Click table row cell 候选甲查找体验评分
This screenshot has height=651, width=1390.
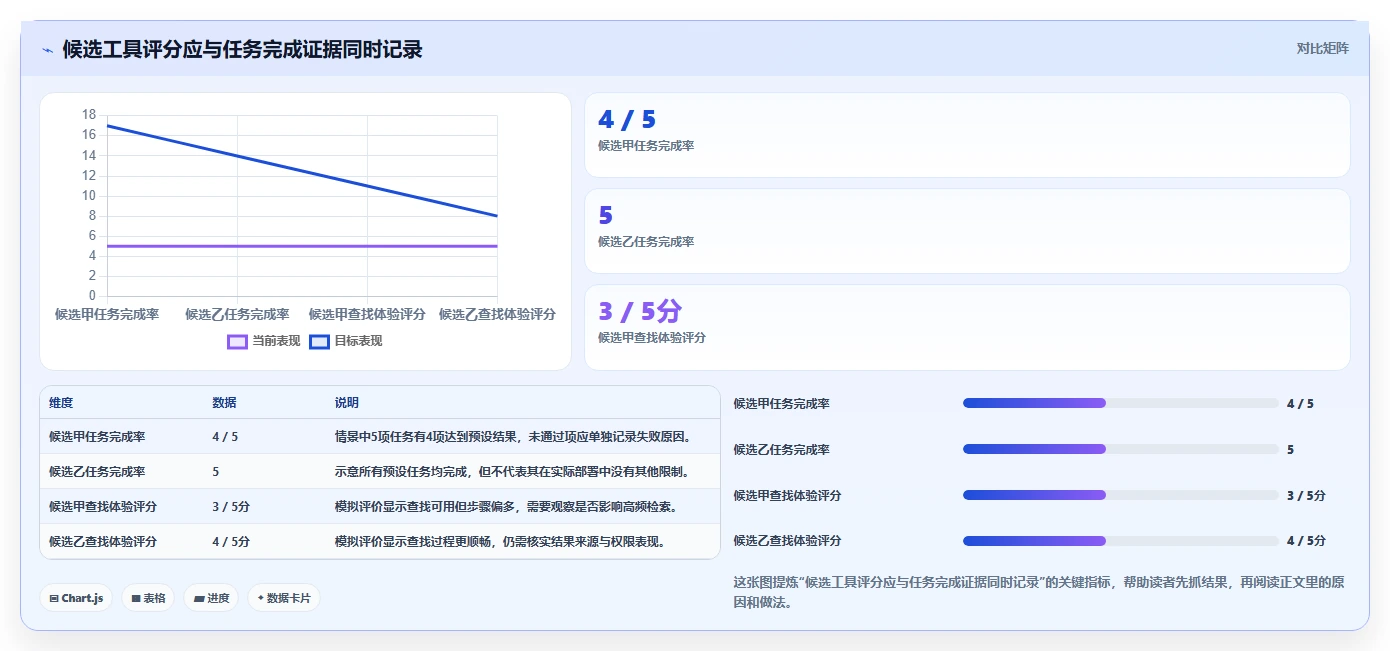103,507
